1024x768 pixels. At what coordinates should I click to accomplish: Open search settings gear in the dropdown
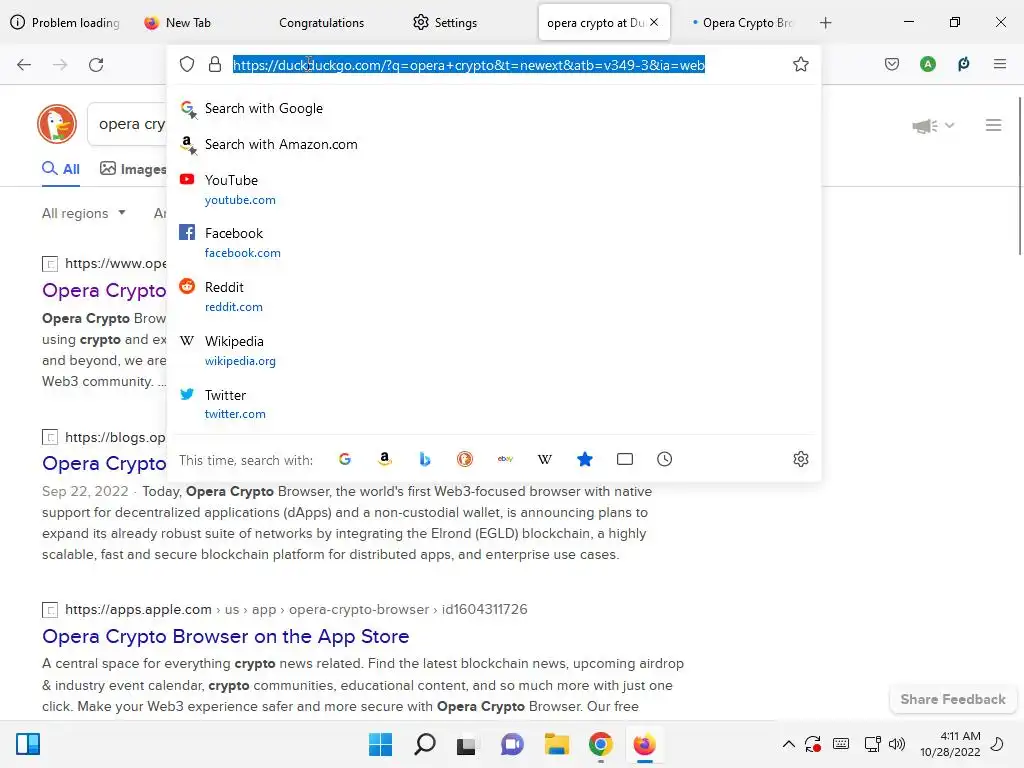[801, 459]
